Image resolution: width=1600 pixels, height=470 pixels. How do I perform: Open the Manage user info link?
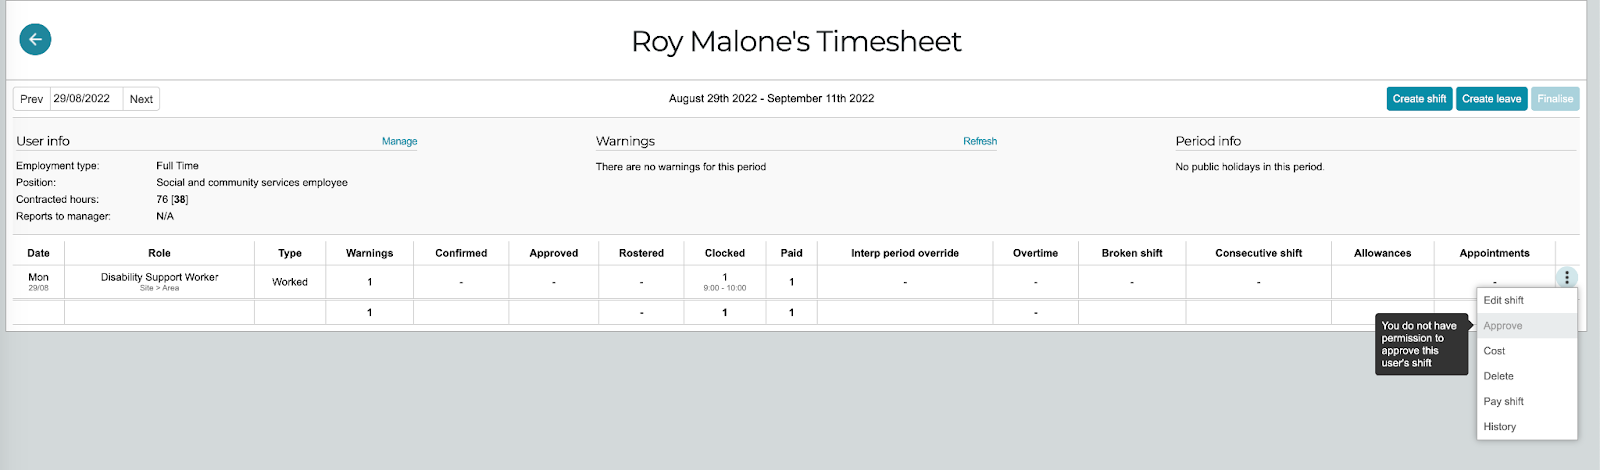(399, 141)
